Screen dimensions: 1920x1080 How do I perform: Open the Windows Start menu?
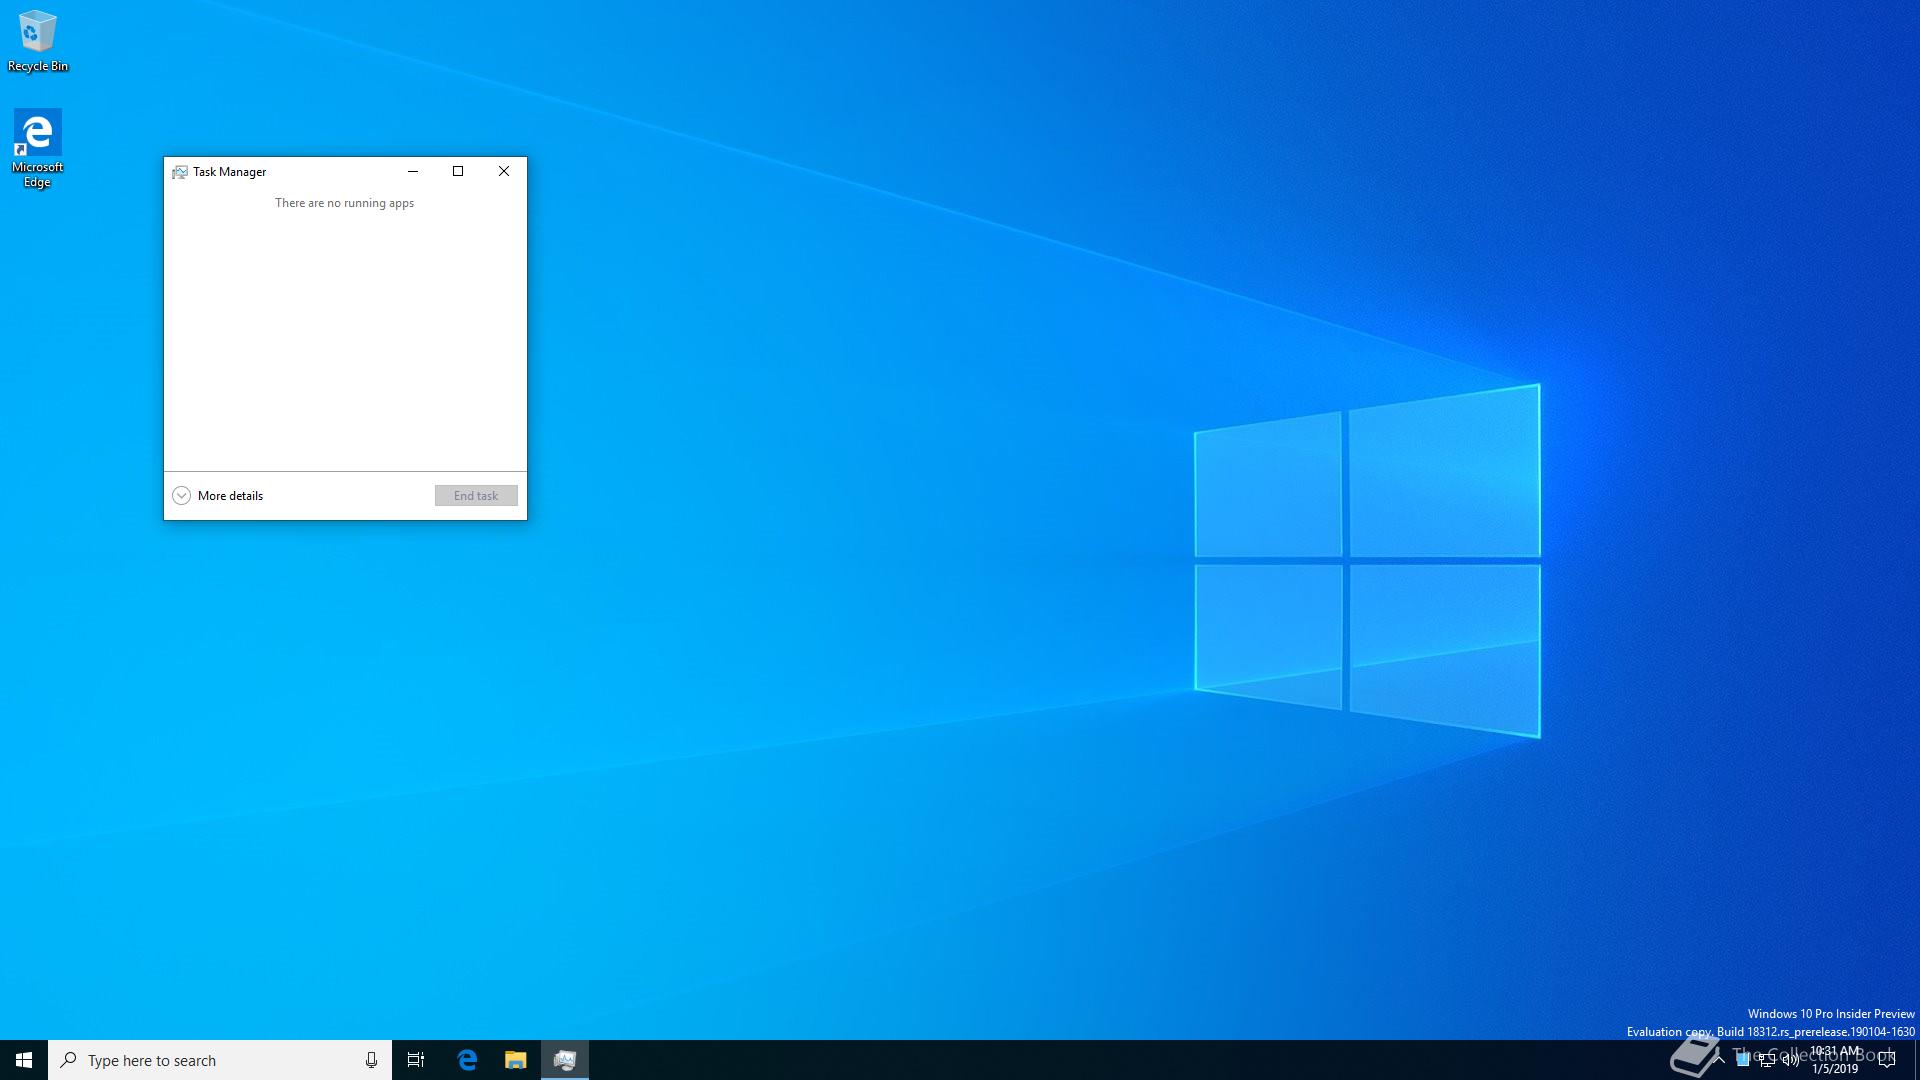click(x=24, y=1060)
